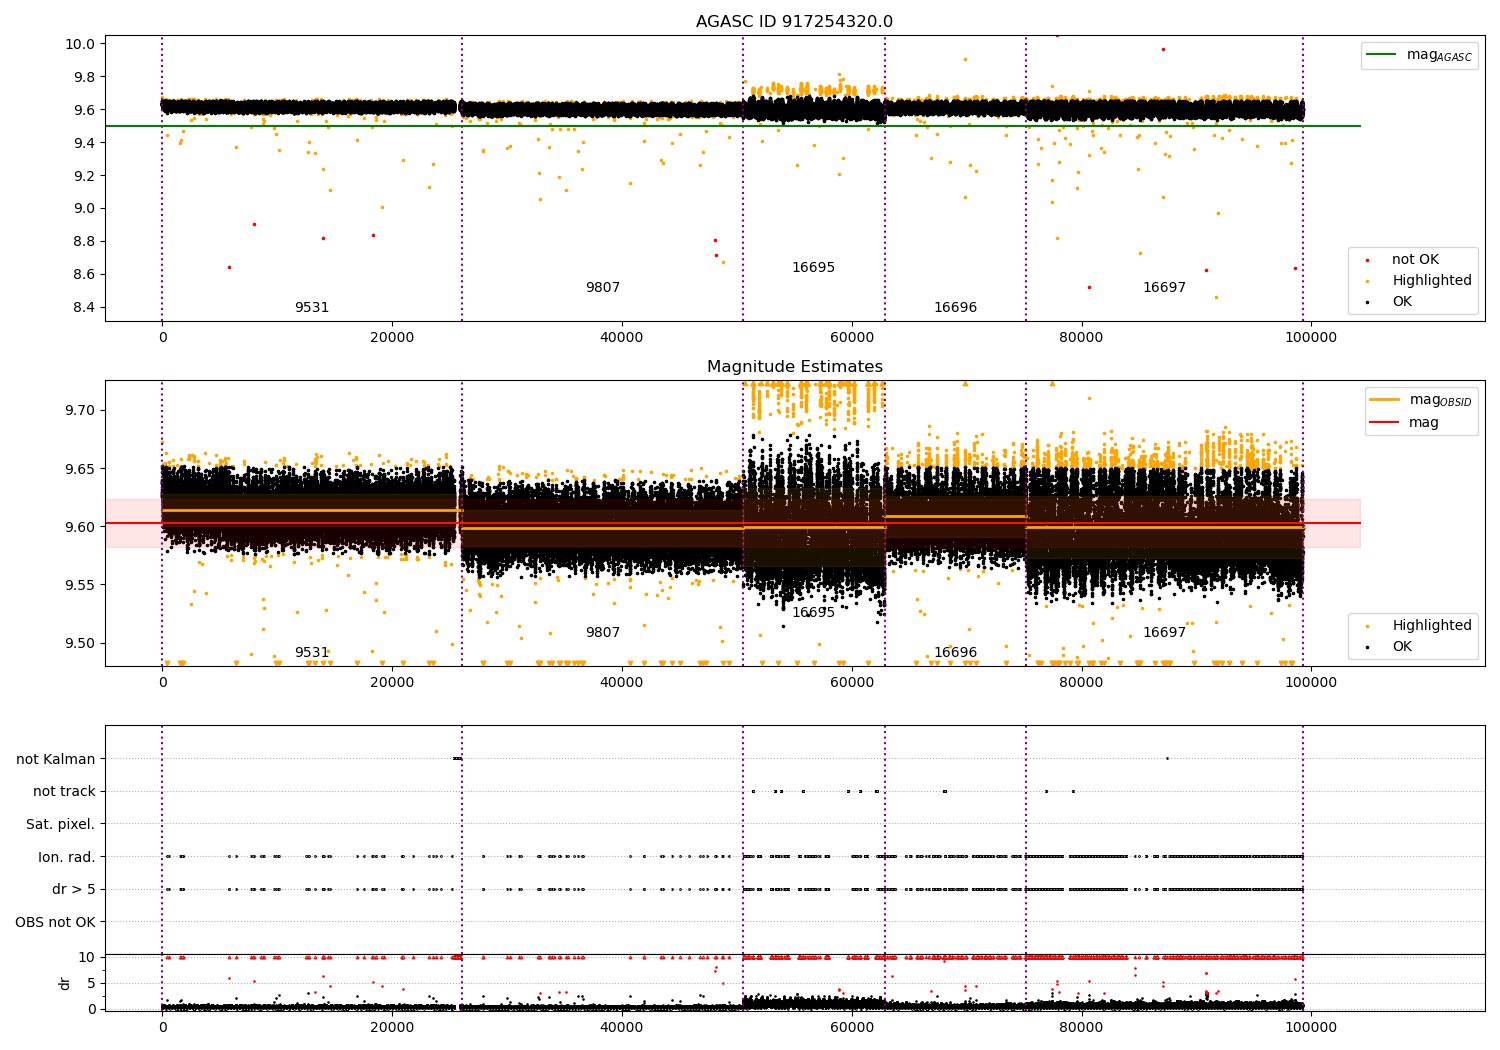Click the 'OK' legend label in top plot
The image size is (1500, 1050).
click(1402, 302)
